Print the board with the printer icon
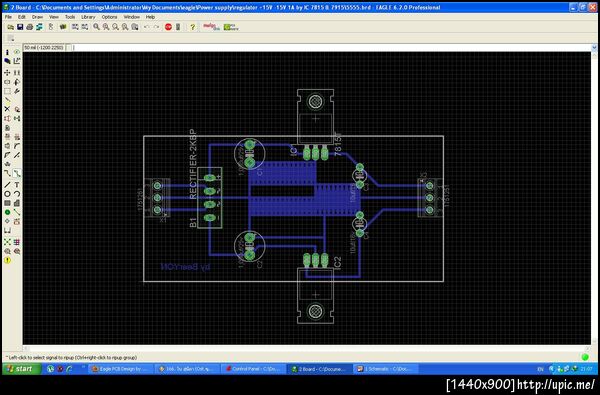 coord(29,27)
